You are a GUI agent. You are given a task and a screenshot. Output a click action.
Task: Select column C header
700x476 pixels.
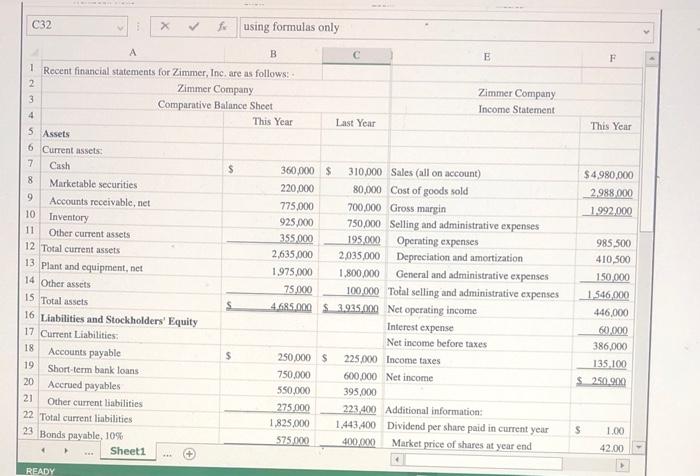click(x=356, y=55)
